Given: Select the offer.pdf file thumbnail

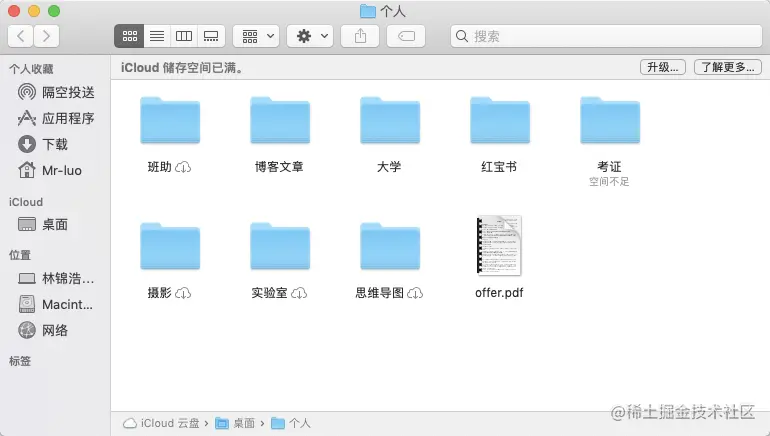Looking at the screenshot, I should coord(499,245).
